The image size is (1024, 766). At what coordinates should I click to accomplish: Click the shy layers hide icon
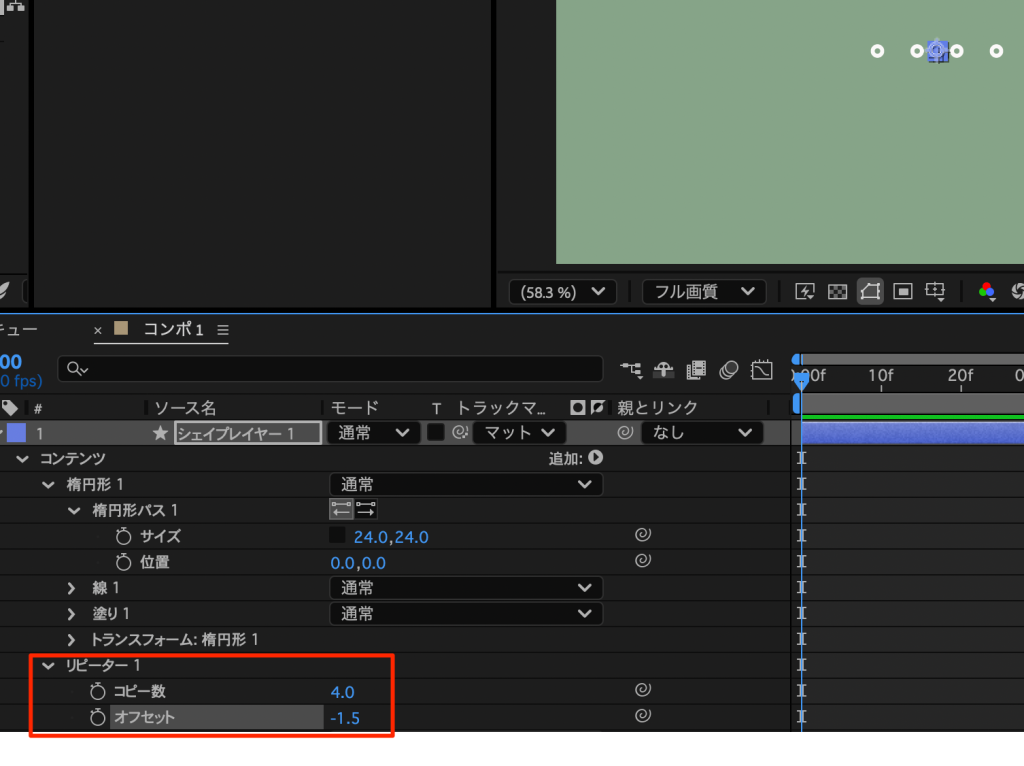coord(663,370)
